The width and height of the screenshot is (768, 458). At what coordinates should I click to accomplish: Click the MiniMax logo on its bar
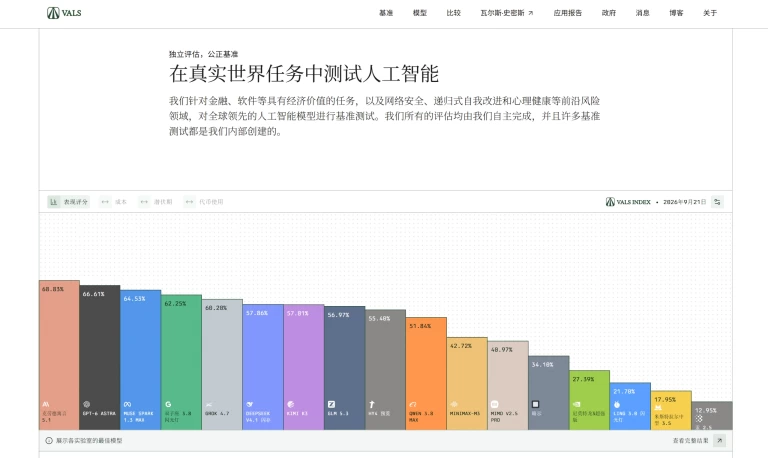[x=454, y=405]
